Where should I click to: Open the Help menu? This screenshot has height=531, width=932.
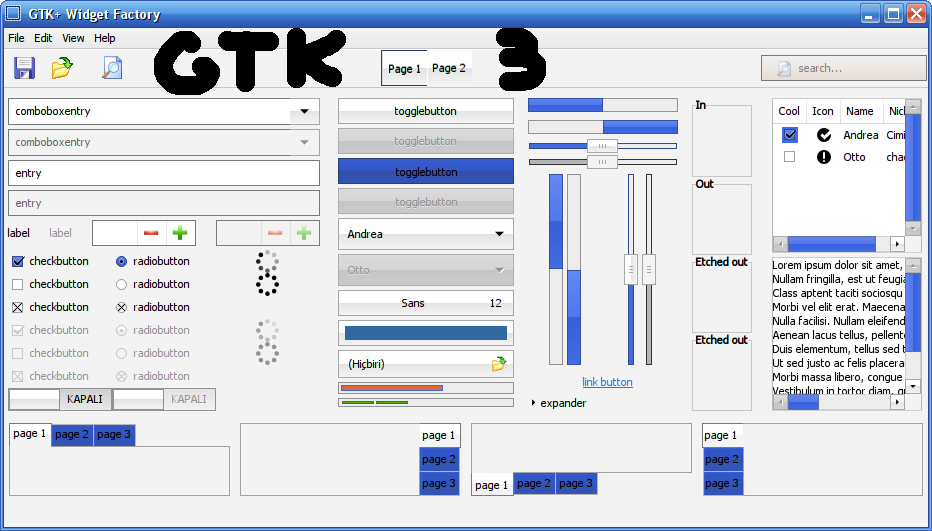pyautogui.click(x=105, y=38)
